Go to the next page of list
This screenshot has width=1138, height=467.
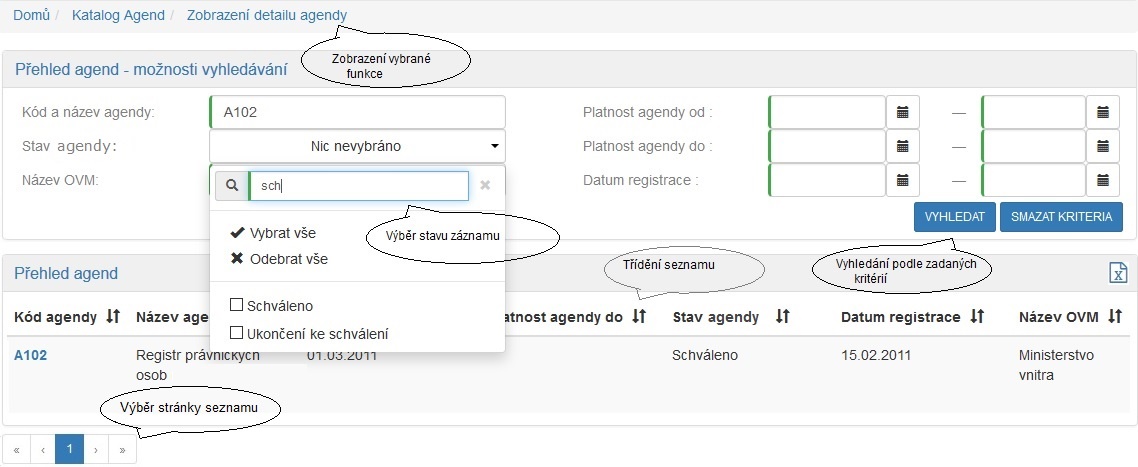pos(95,450)
